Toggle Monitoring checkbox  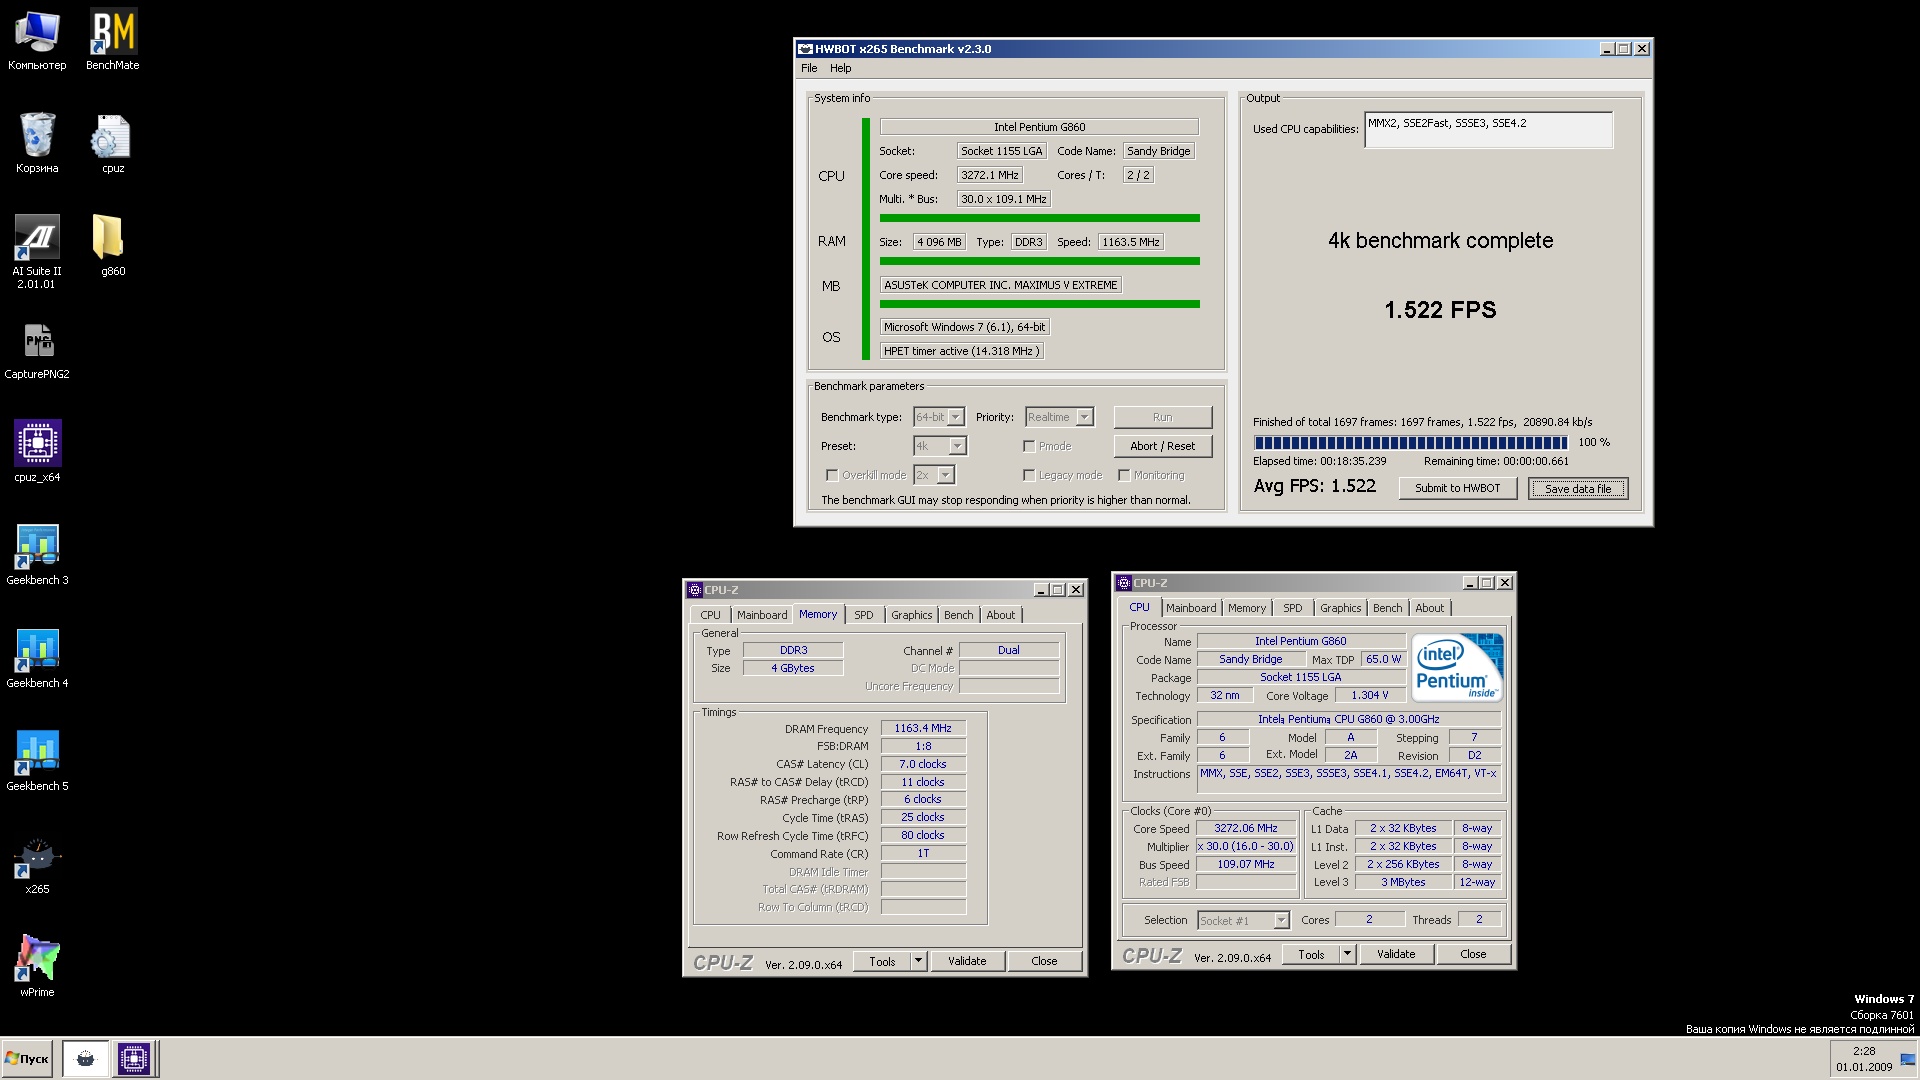pyautogui.click(x=1124, y=475)
